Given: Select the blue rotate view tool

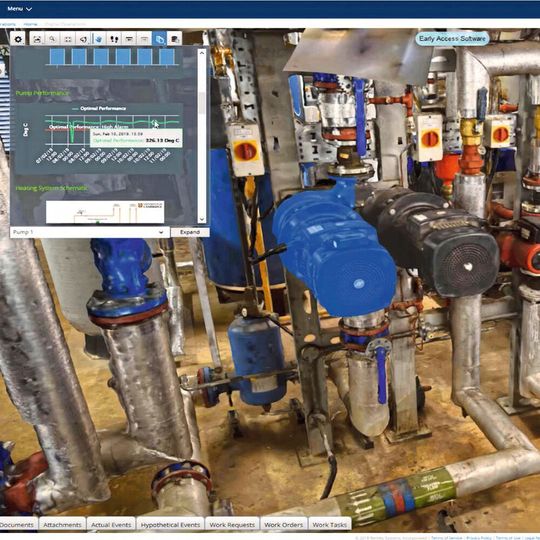Looking at the screenshot, I should point(98,39).
